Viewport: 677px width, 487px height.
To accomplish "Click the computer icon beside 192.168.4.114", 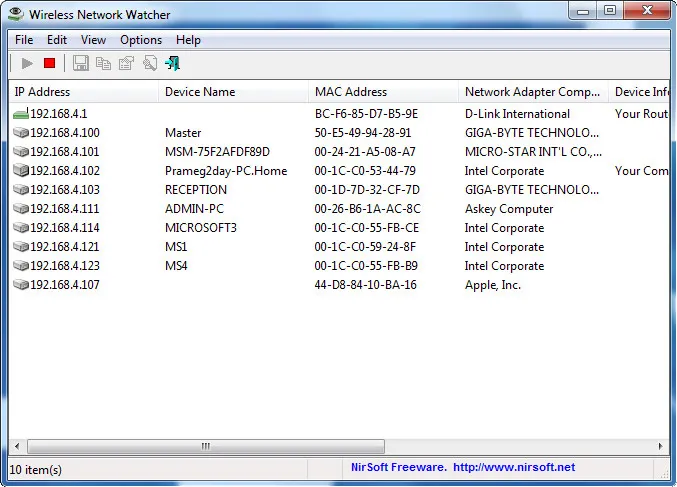I will (21, 228).
